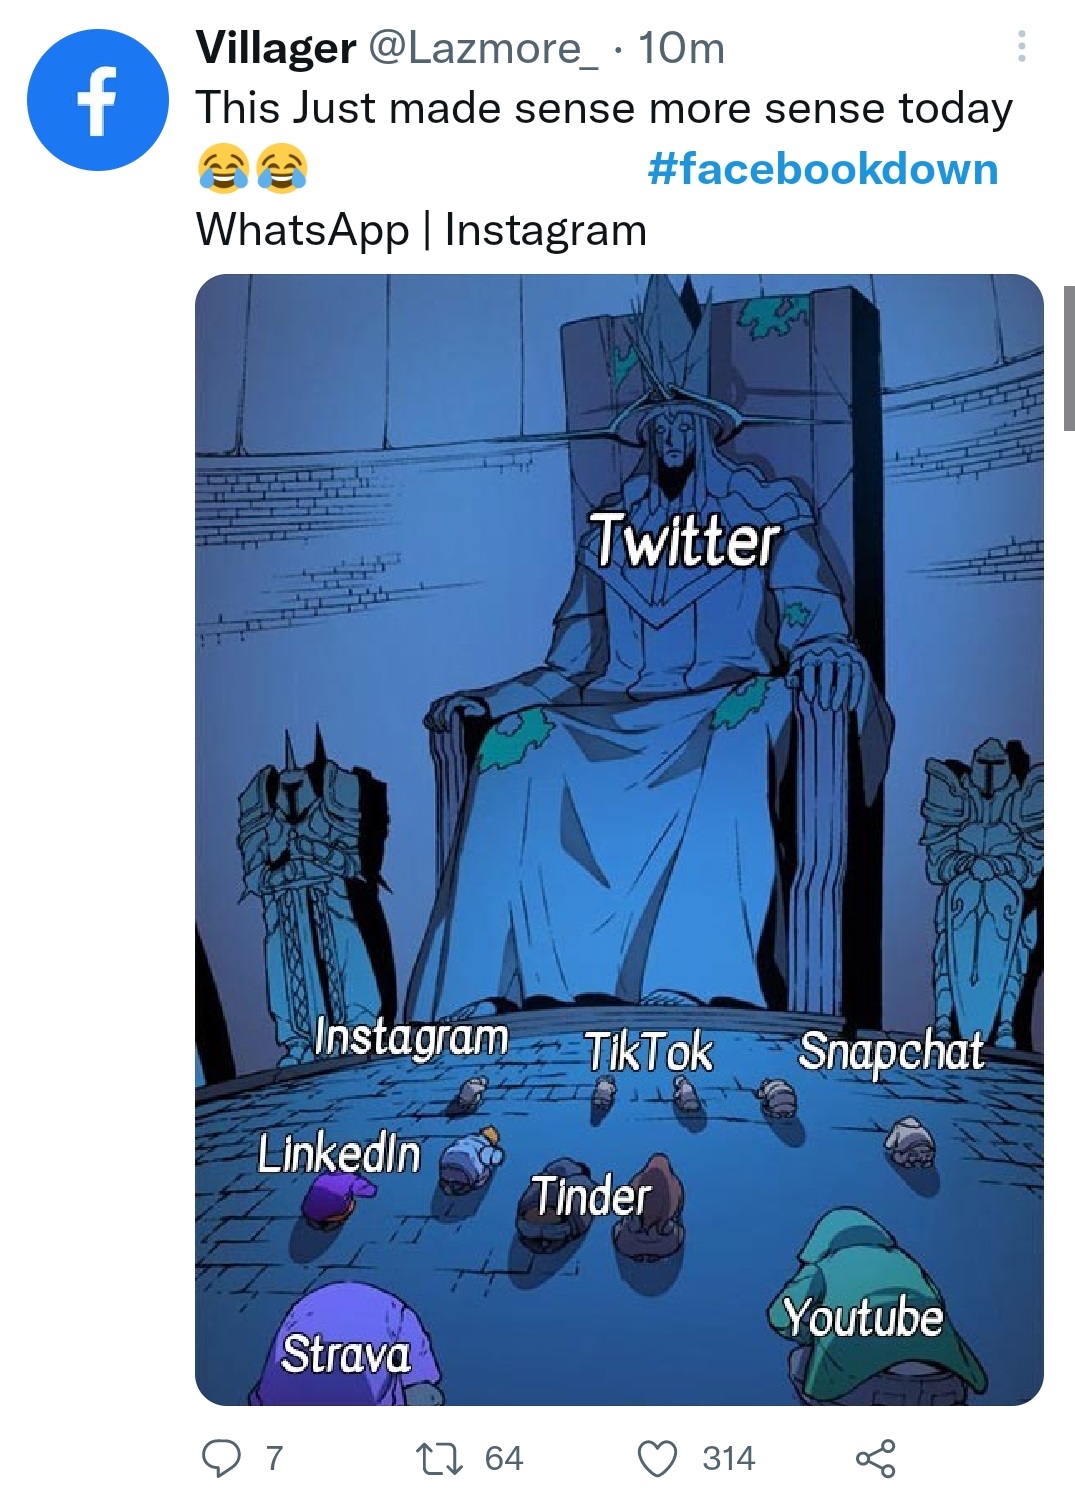Viewport: 1075px width, 1505px height.
Task: Click the 'WhatsApp | Instagram' text line
Action: point(421,229)
